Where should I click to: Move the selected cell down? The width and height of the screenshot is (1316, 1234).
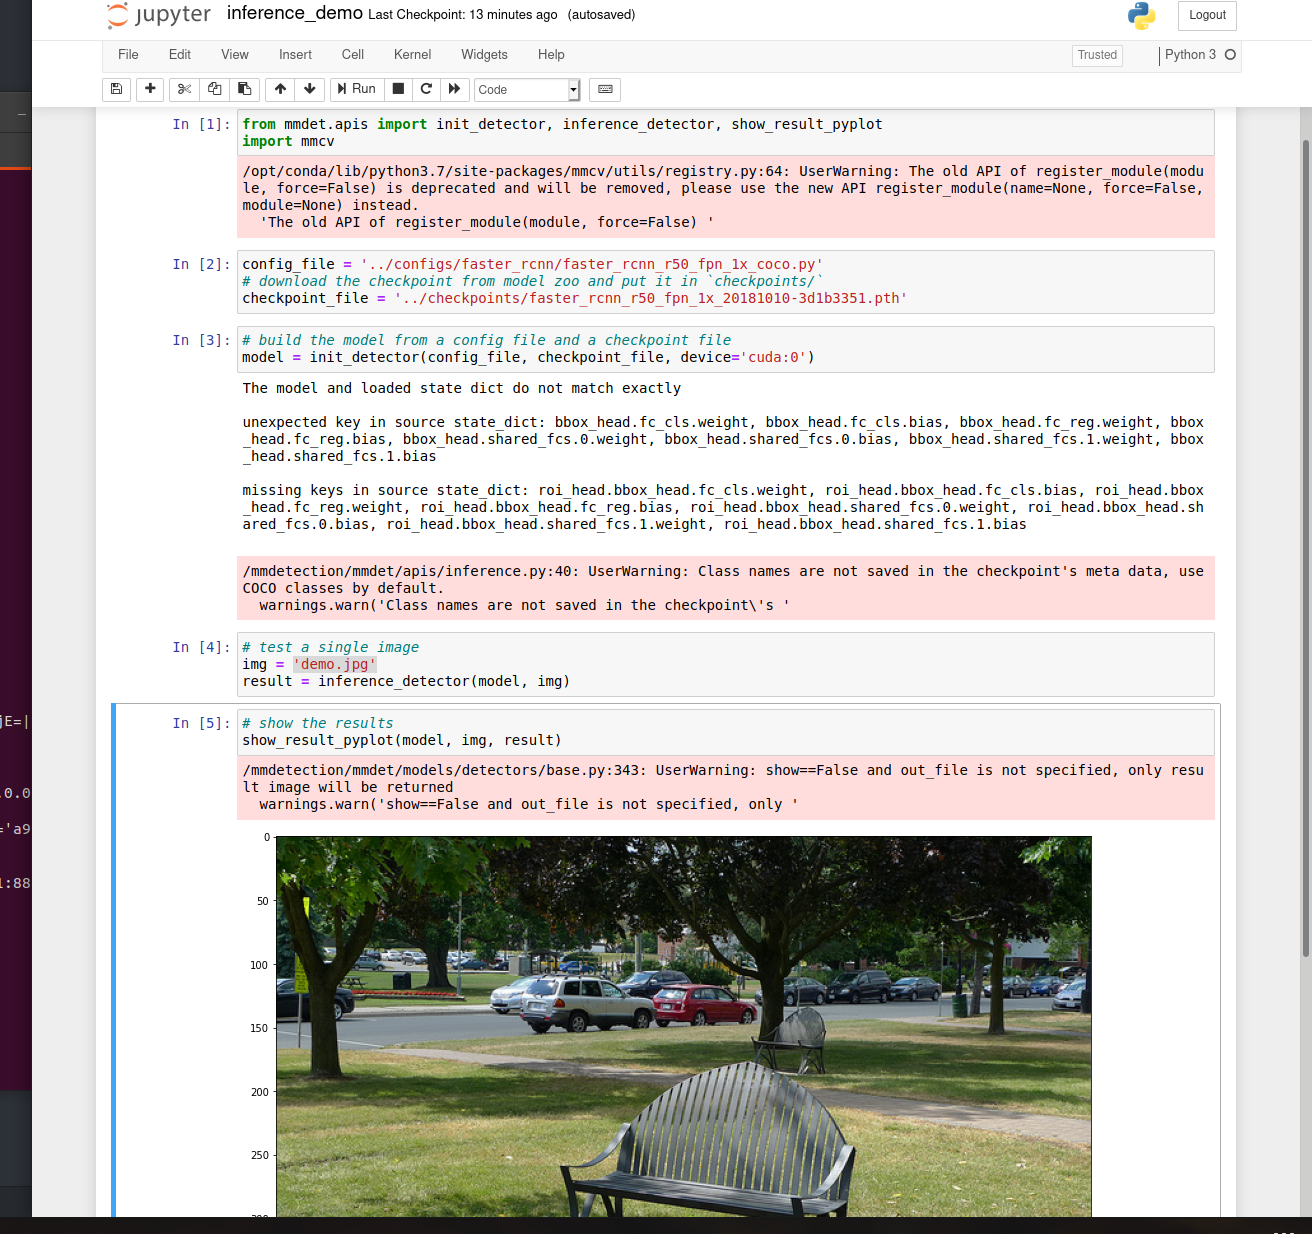click(310, 89)
